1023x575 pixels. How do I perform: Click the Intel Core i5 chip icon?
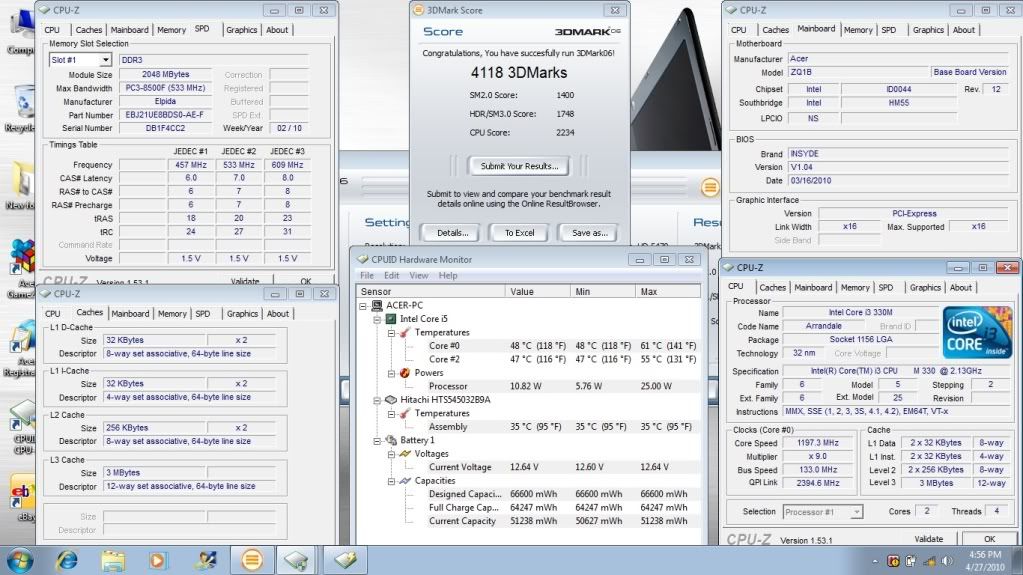390,319
